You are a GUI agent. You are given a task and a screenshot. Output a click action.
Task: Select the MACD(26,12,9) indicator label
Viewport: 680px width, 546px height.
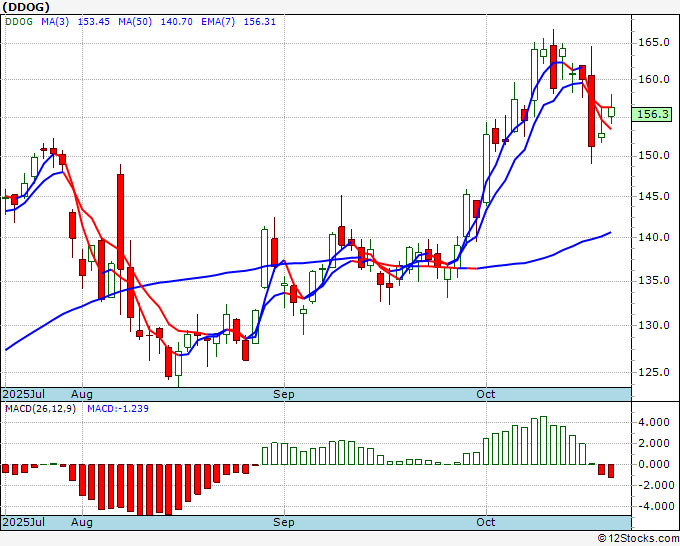tap(40, 409)
